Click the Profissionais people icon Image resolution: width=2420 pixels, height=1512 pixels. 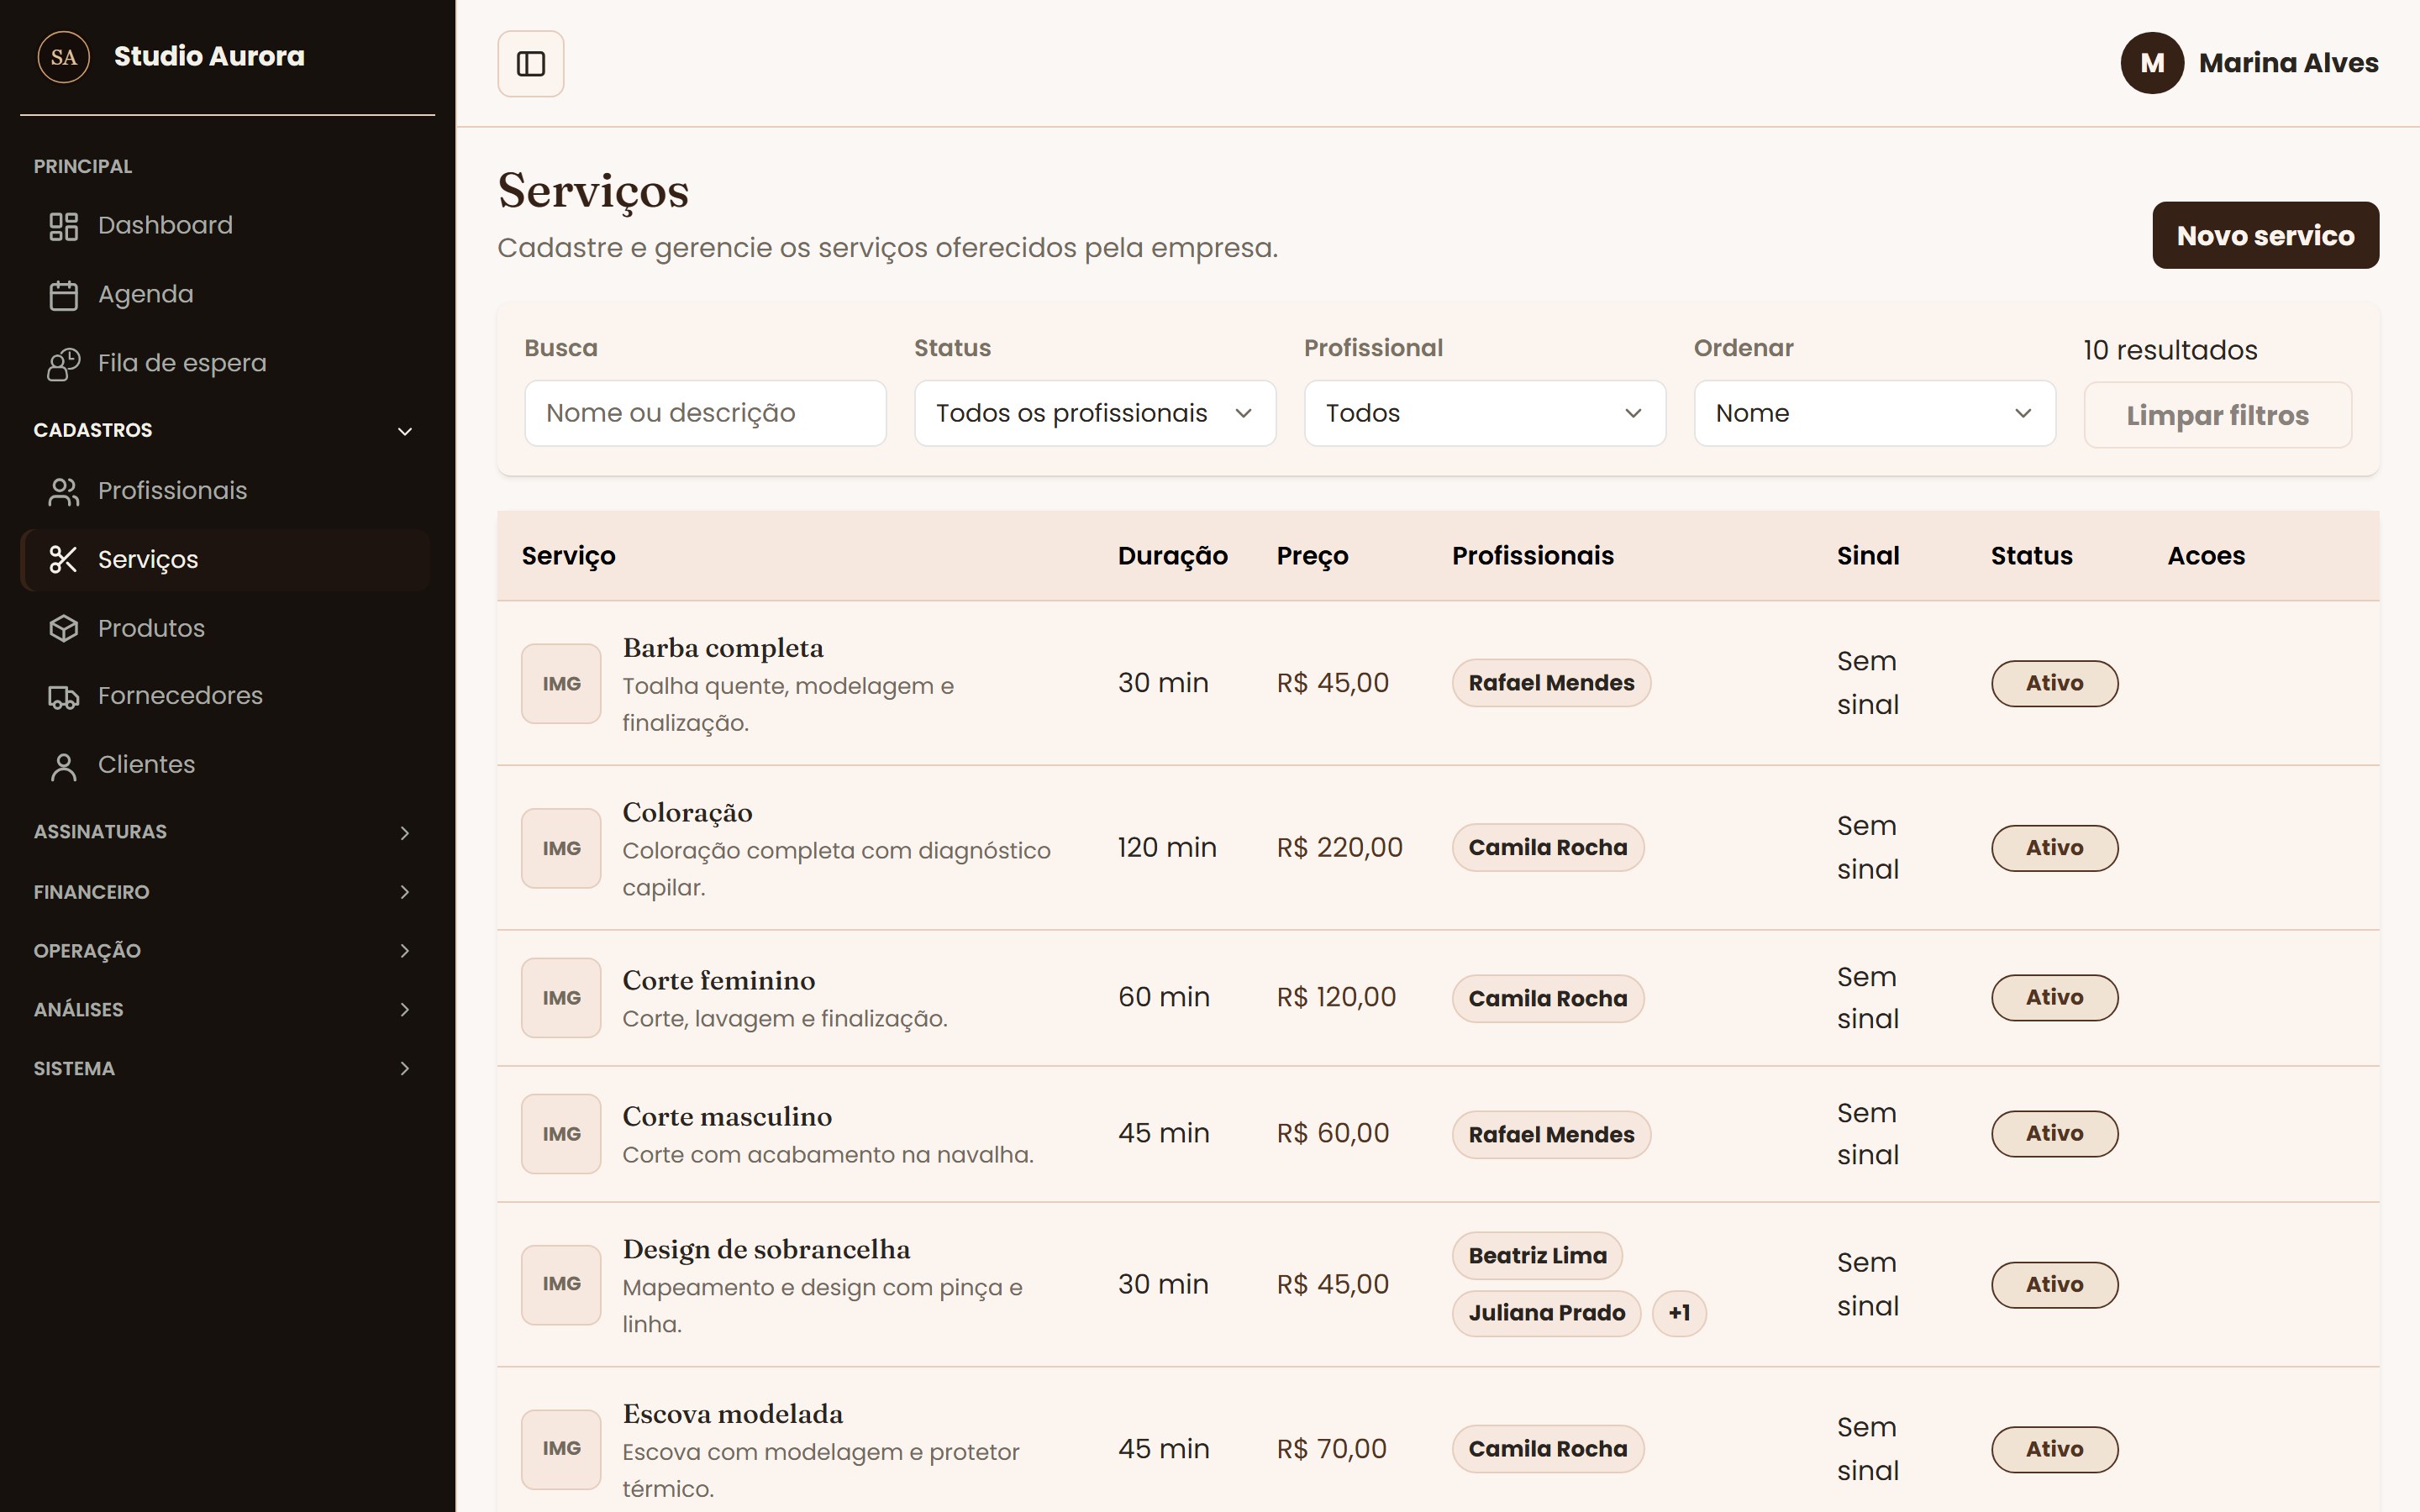(x=64, y=491)
